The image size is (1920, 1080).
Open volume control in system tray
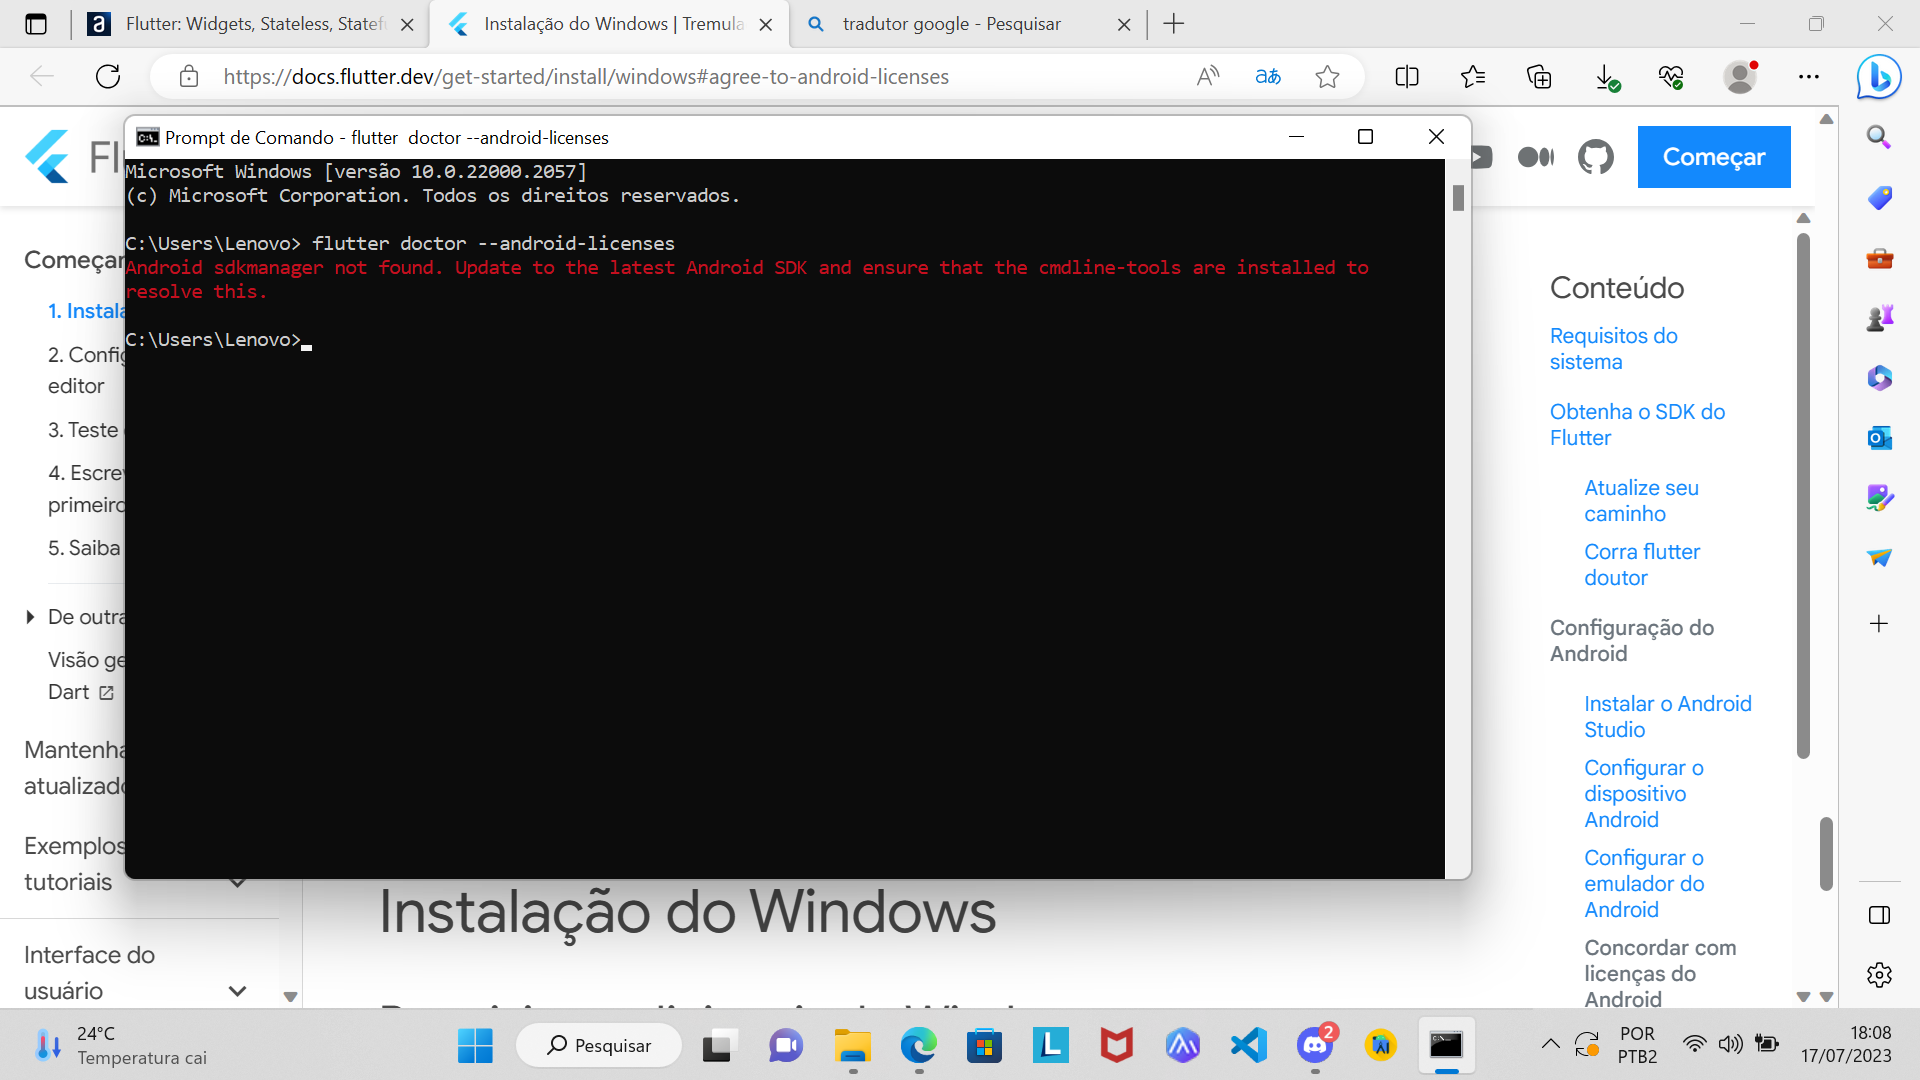[x=1730, y=1045]
